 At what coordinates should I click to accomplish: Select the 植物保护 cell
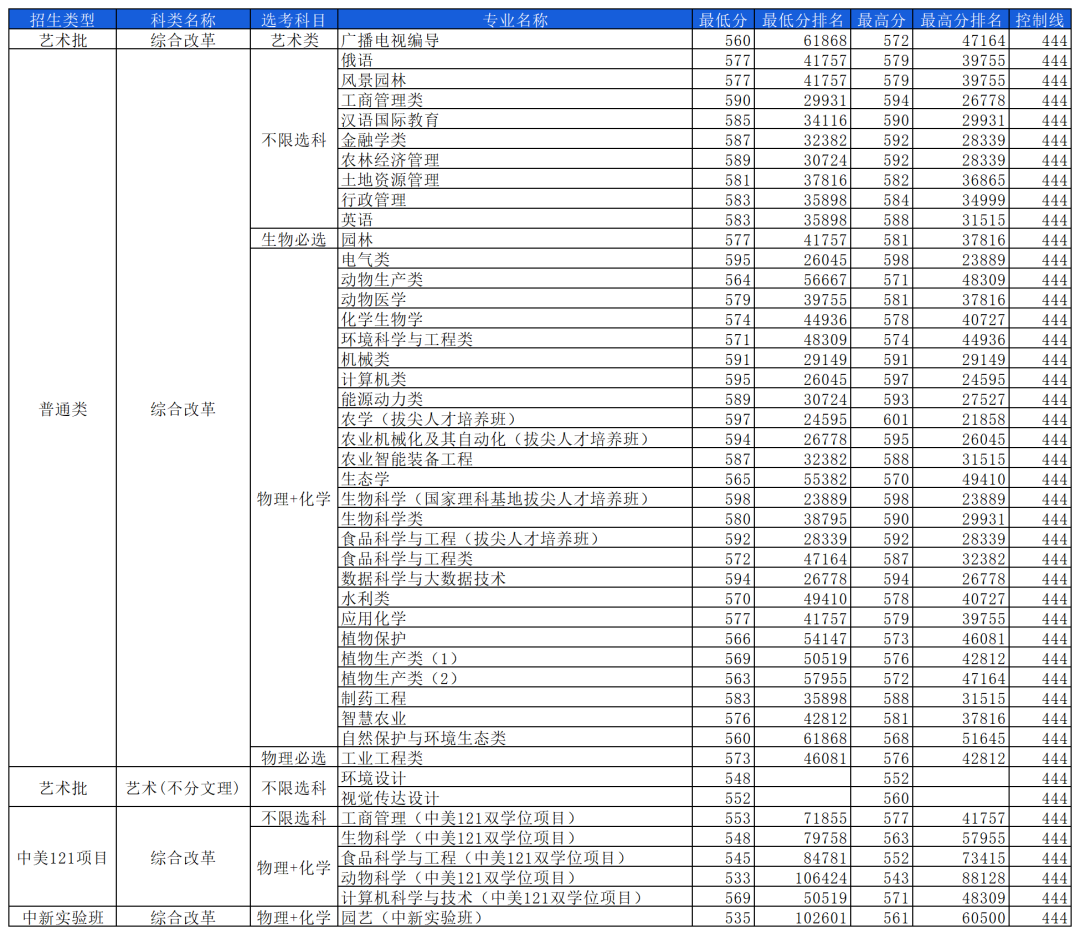tap(515, 639)
